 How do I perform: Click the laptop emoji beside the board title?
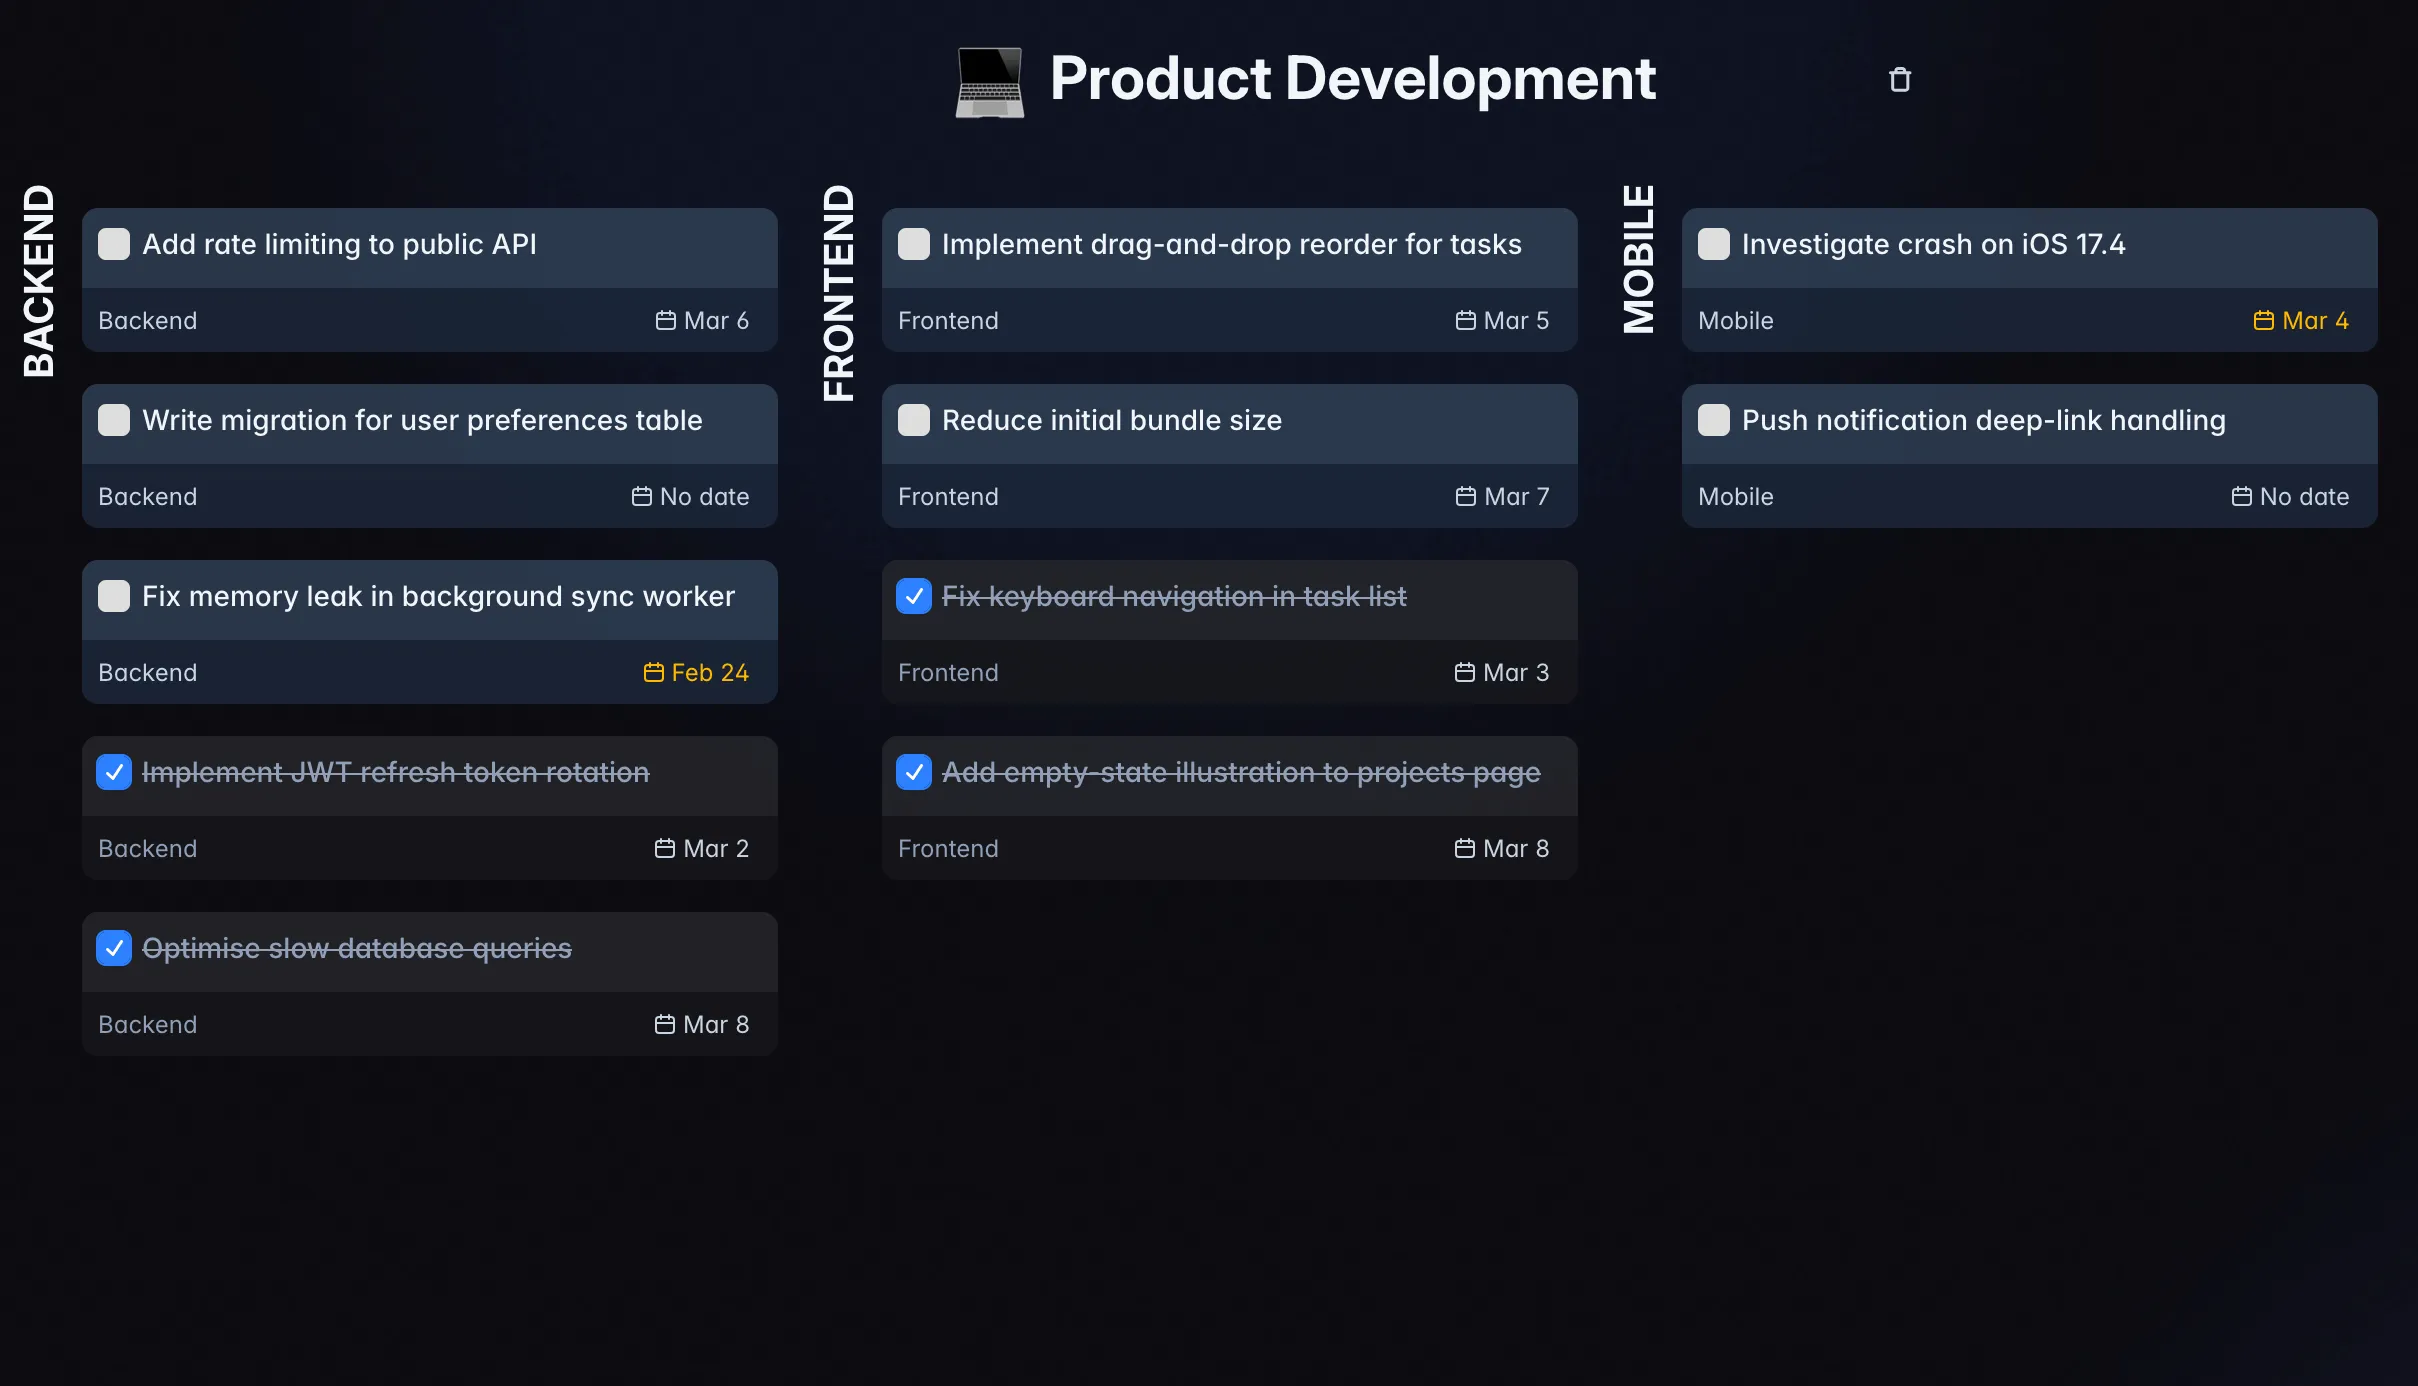point(988,79)
